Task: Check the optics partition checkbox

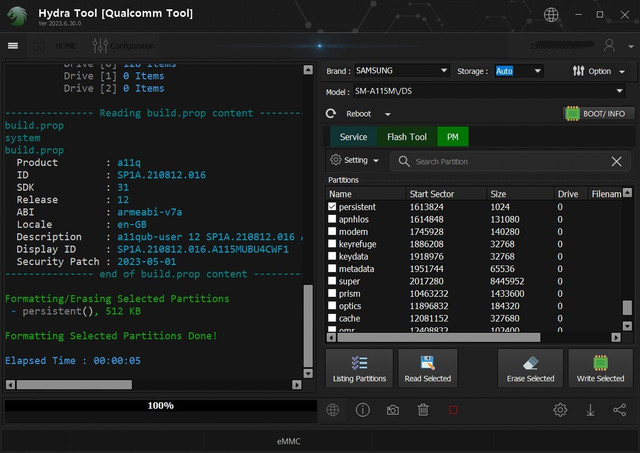Action: pos(332,306)
